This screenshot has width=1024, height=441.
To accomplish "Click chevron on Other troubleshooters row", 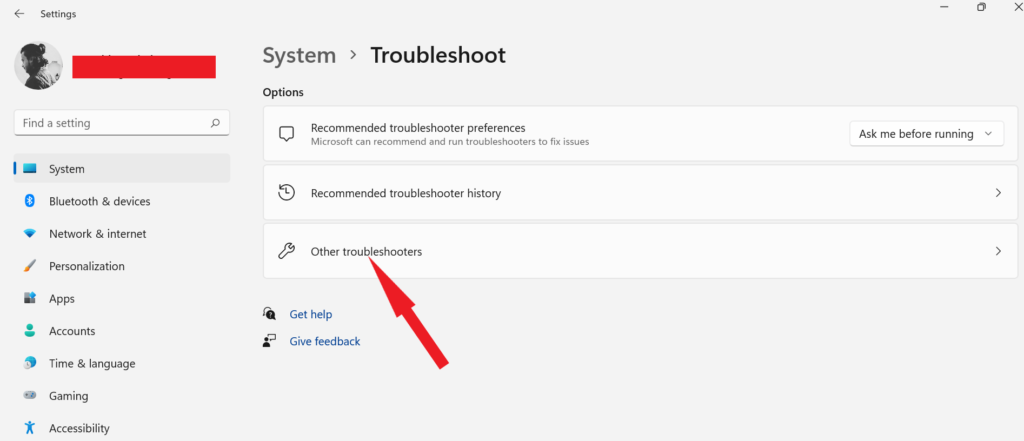I will 998,251.
